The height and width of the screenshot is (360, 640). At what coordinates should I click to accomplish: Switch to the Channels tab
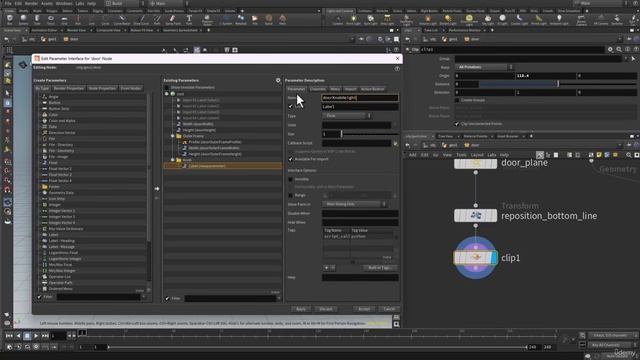click(318, 89)
